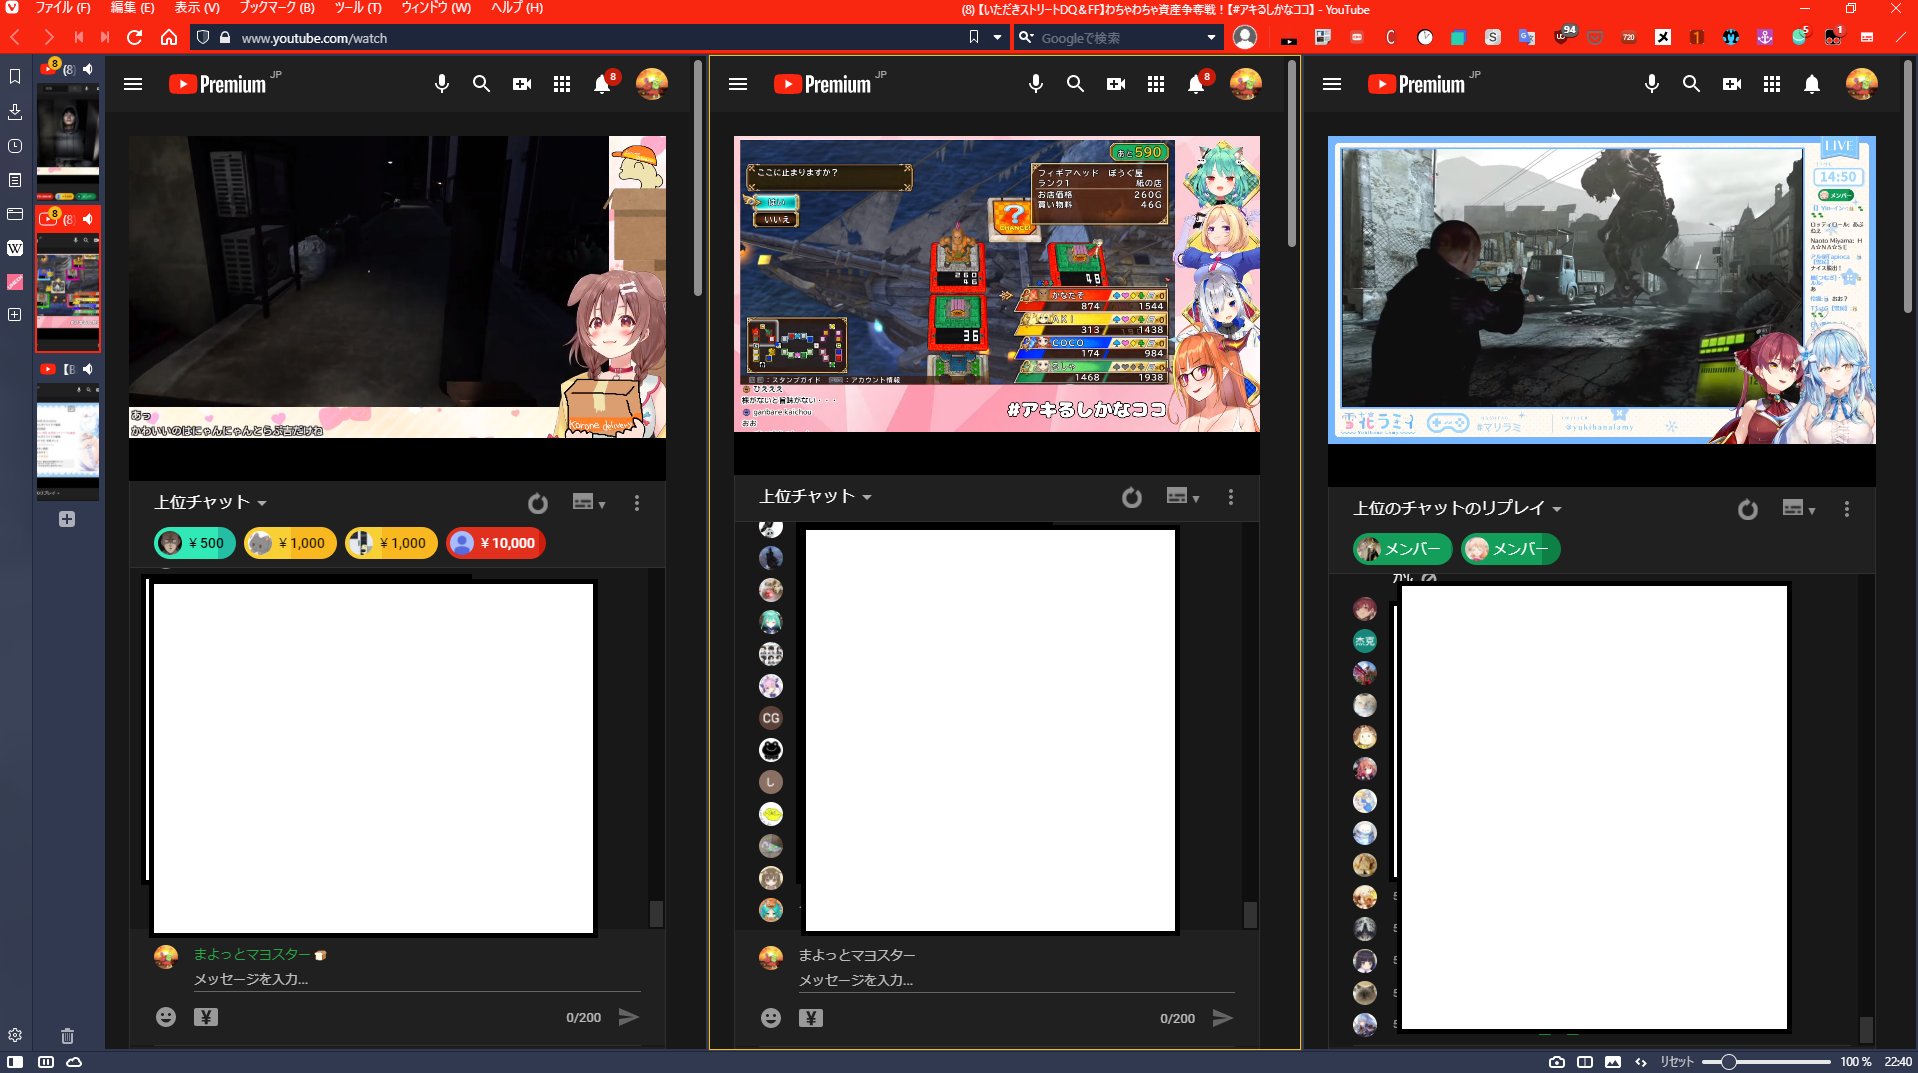Toggle the panel sidebar visibility in status bar
Image resolution: width=1918 pixels, height=1073 pixels.
pos(15,1062)
